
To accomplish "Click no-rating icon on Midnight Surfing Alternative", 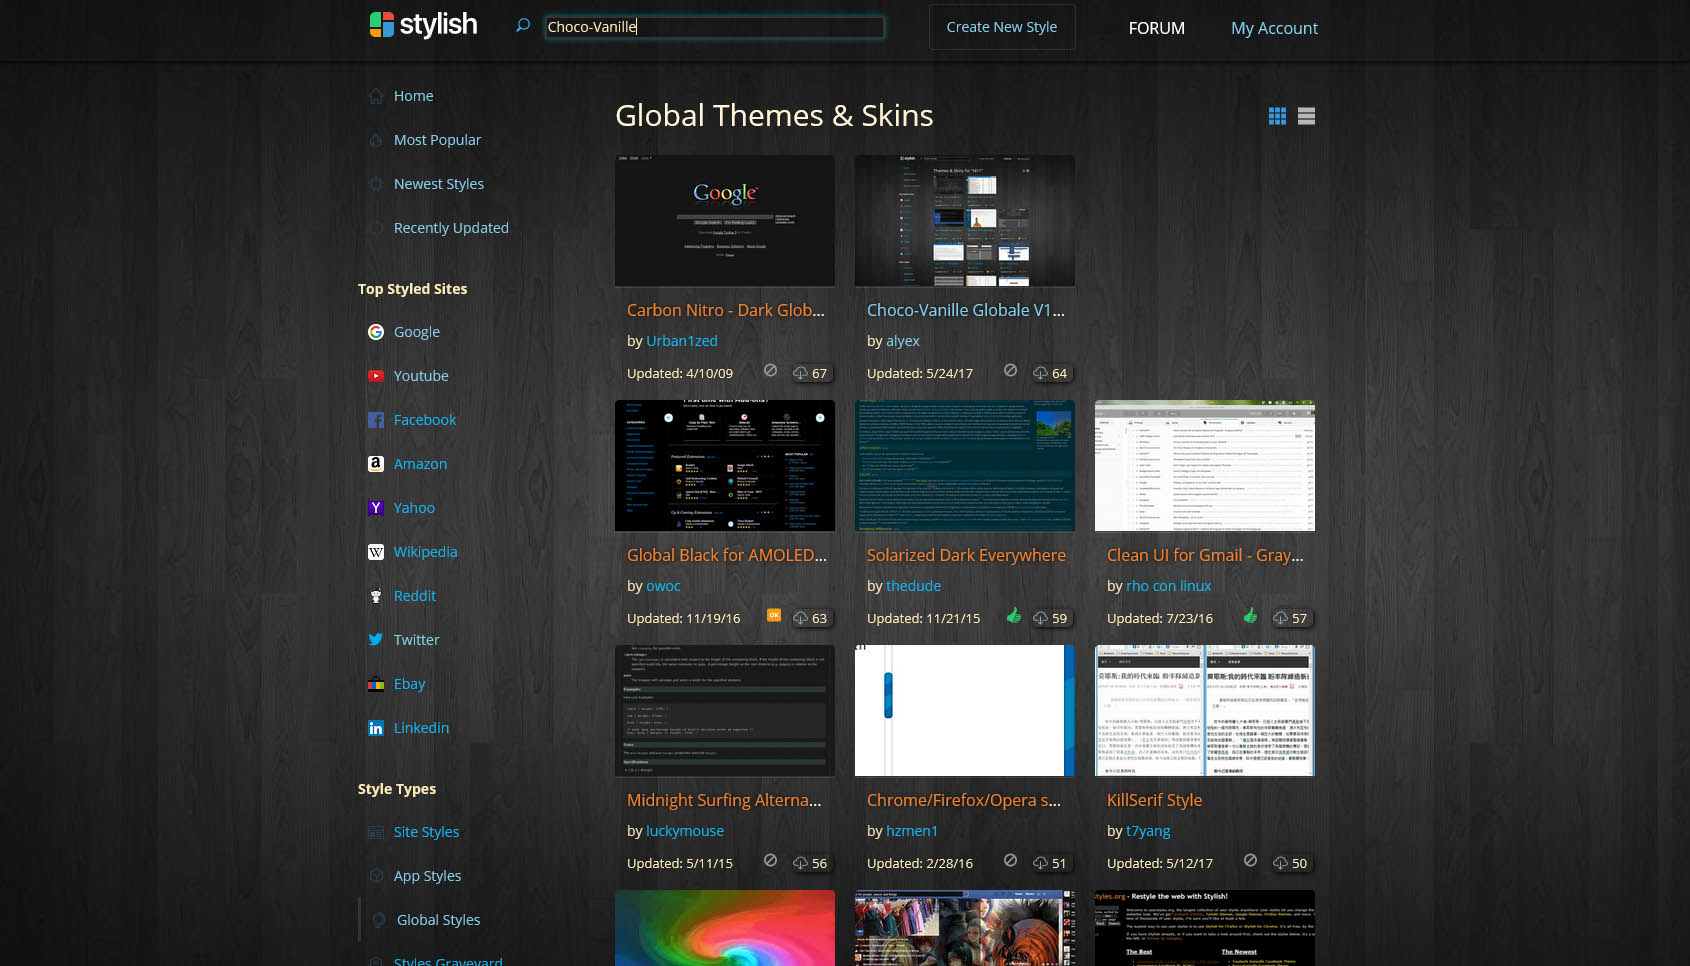I will click(770, 860).
